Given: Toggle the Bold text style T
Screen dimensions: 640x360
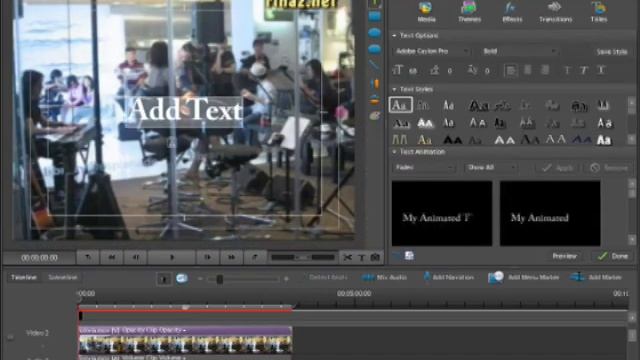Looking at the screenshot, I should pyautogui.click(x=567, y=70).
